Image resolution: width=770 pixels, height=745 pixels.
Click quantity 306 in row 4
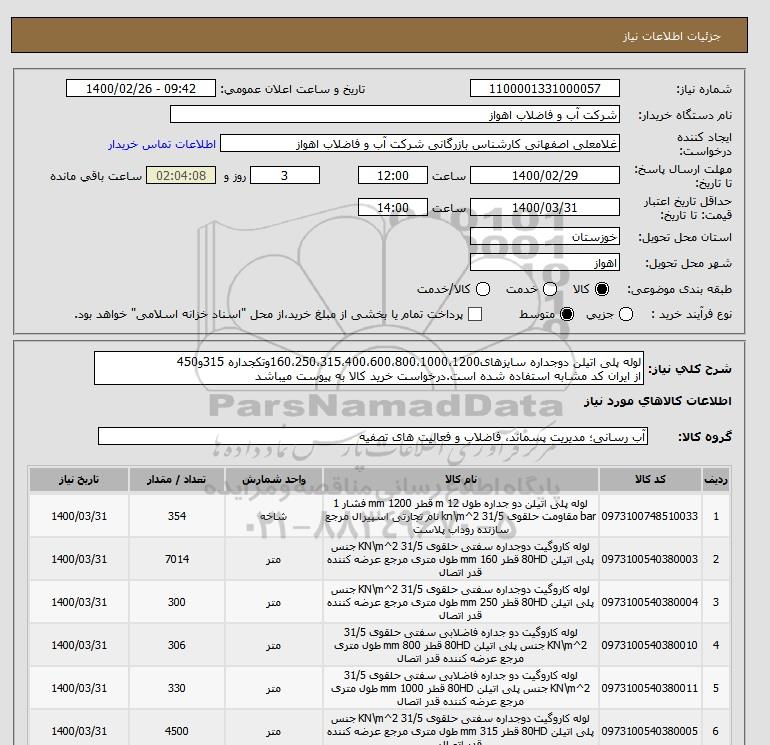coord(177,645)
